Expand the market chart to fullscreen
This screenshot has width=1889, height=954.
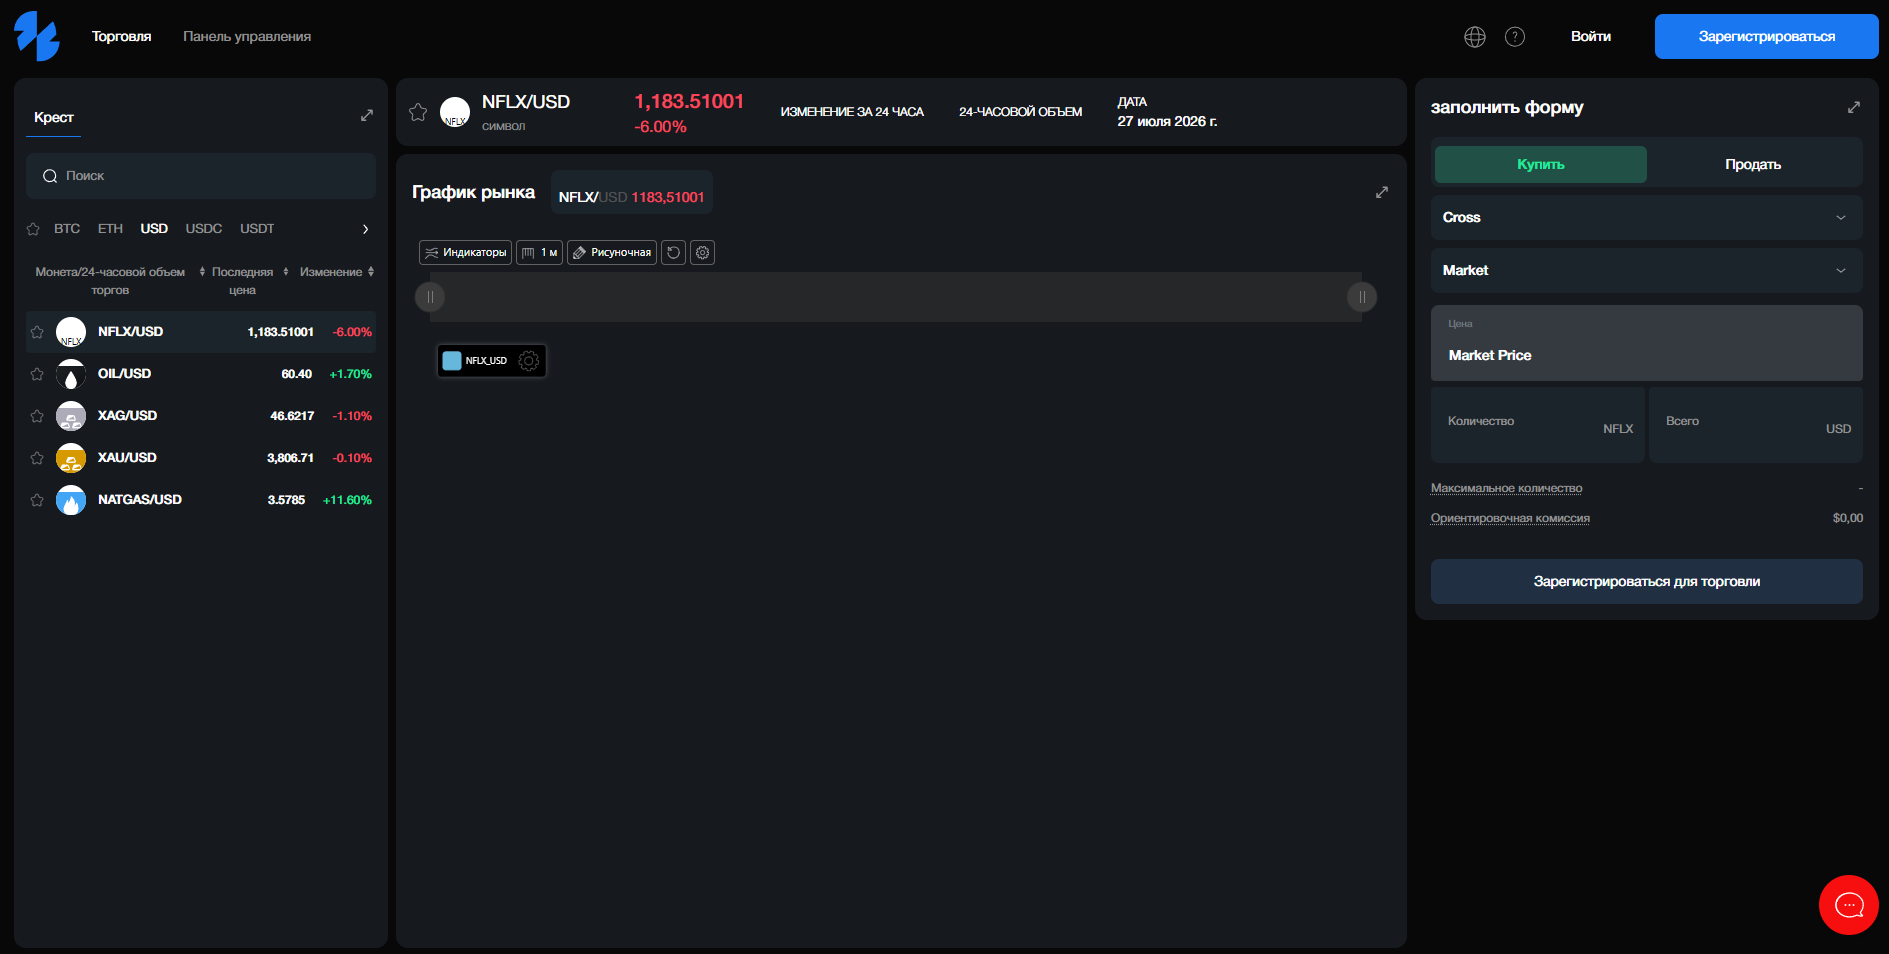pos(1382,192)
